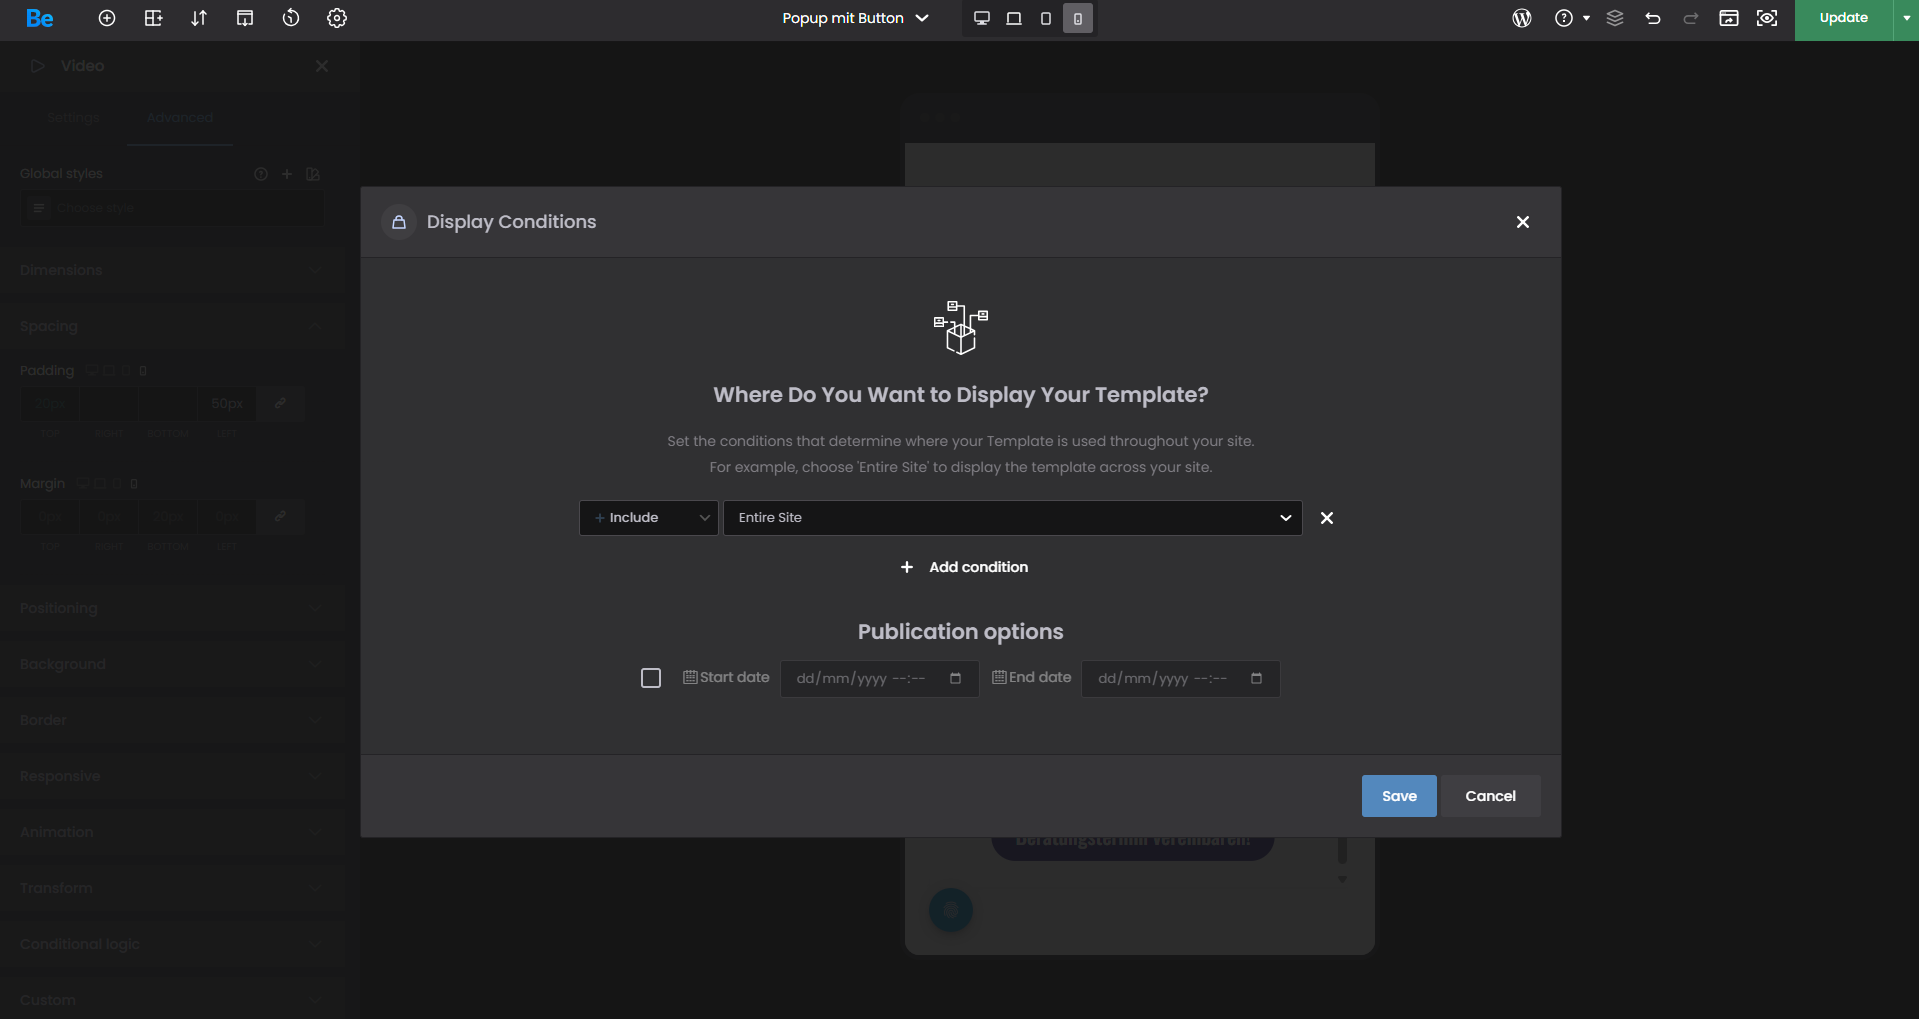Screen dimensions: 1919x1019
Task: Click Add condition link
Action: (x=965, y=567)
